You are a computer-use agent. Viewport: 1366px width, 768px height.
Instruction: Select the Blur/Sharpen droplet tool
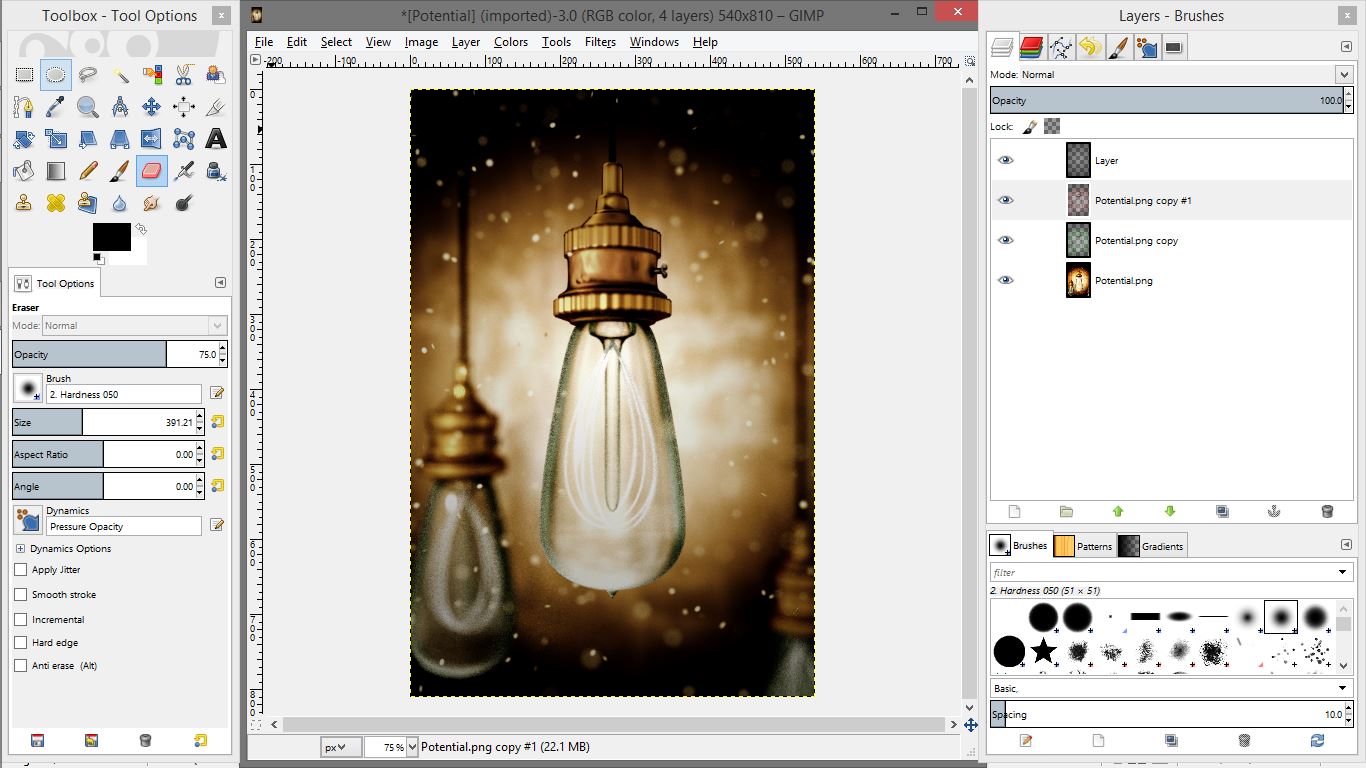pyautogui.click(x=120, y=203)
